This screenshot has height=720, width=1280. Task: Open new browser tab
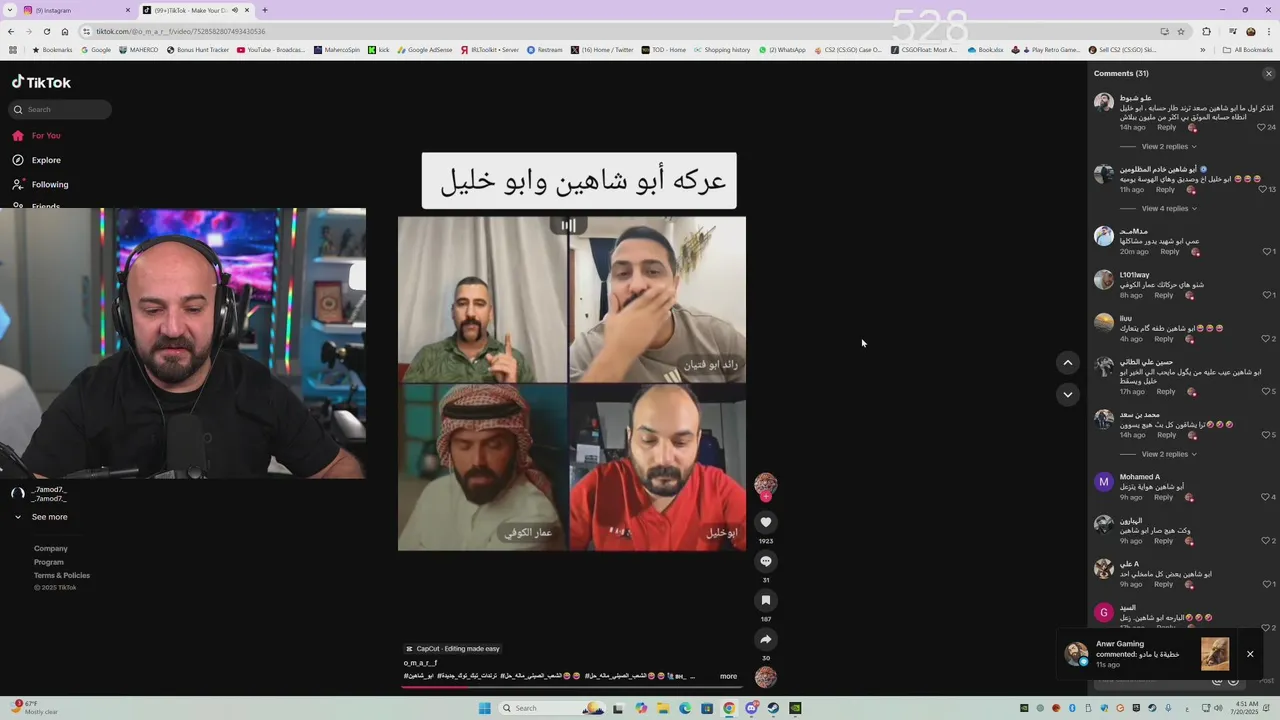click(265, 10)
